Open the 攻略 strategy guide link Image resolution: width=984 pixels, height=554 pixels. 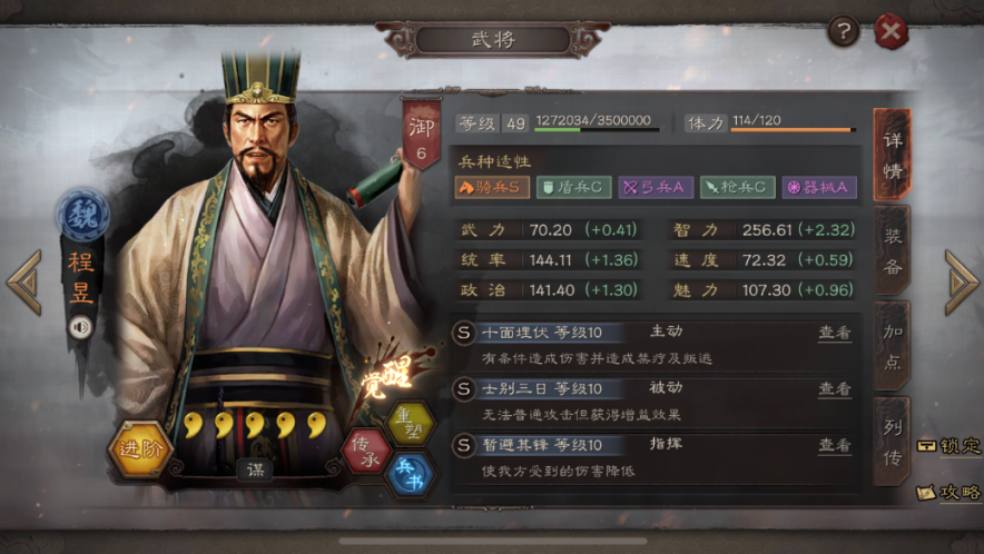pyautogui.click(x=948, y=493)
